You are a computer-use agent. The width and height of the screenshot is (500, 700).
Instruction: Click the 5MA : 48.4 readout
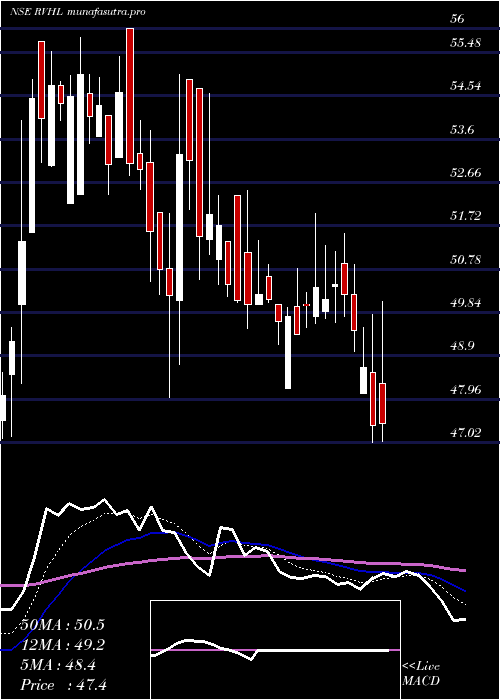(57, 665)
